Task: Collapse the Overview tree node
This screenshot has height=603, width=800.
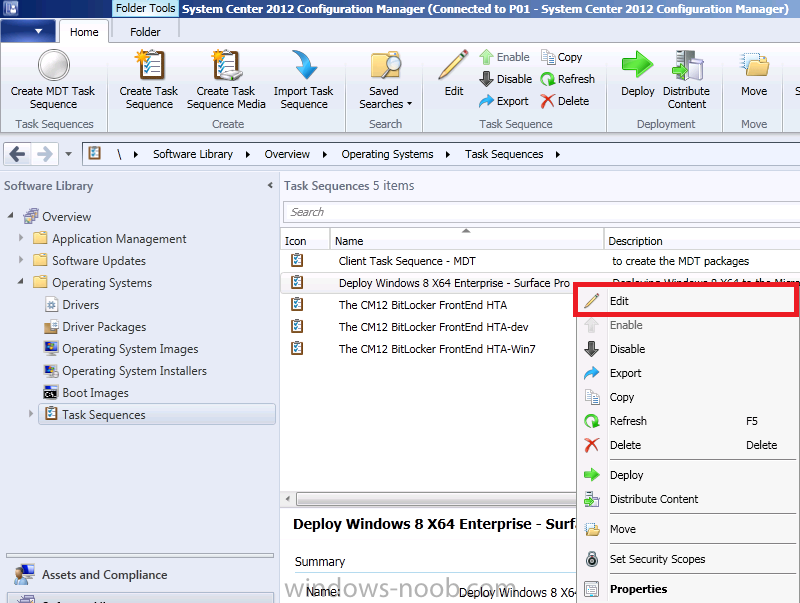Action: click(x=11, y=216)
